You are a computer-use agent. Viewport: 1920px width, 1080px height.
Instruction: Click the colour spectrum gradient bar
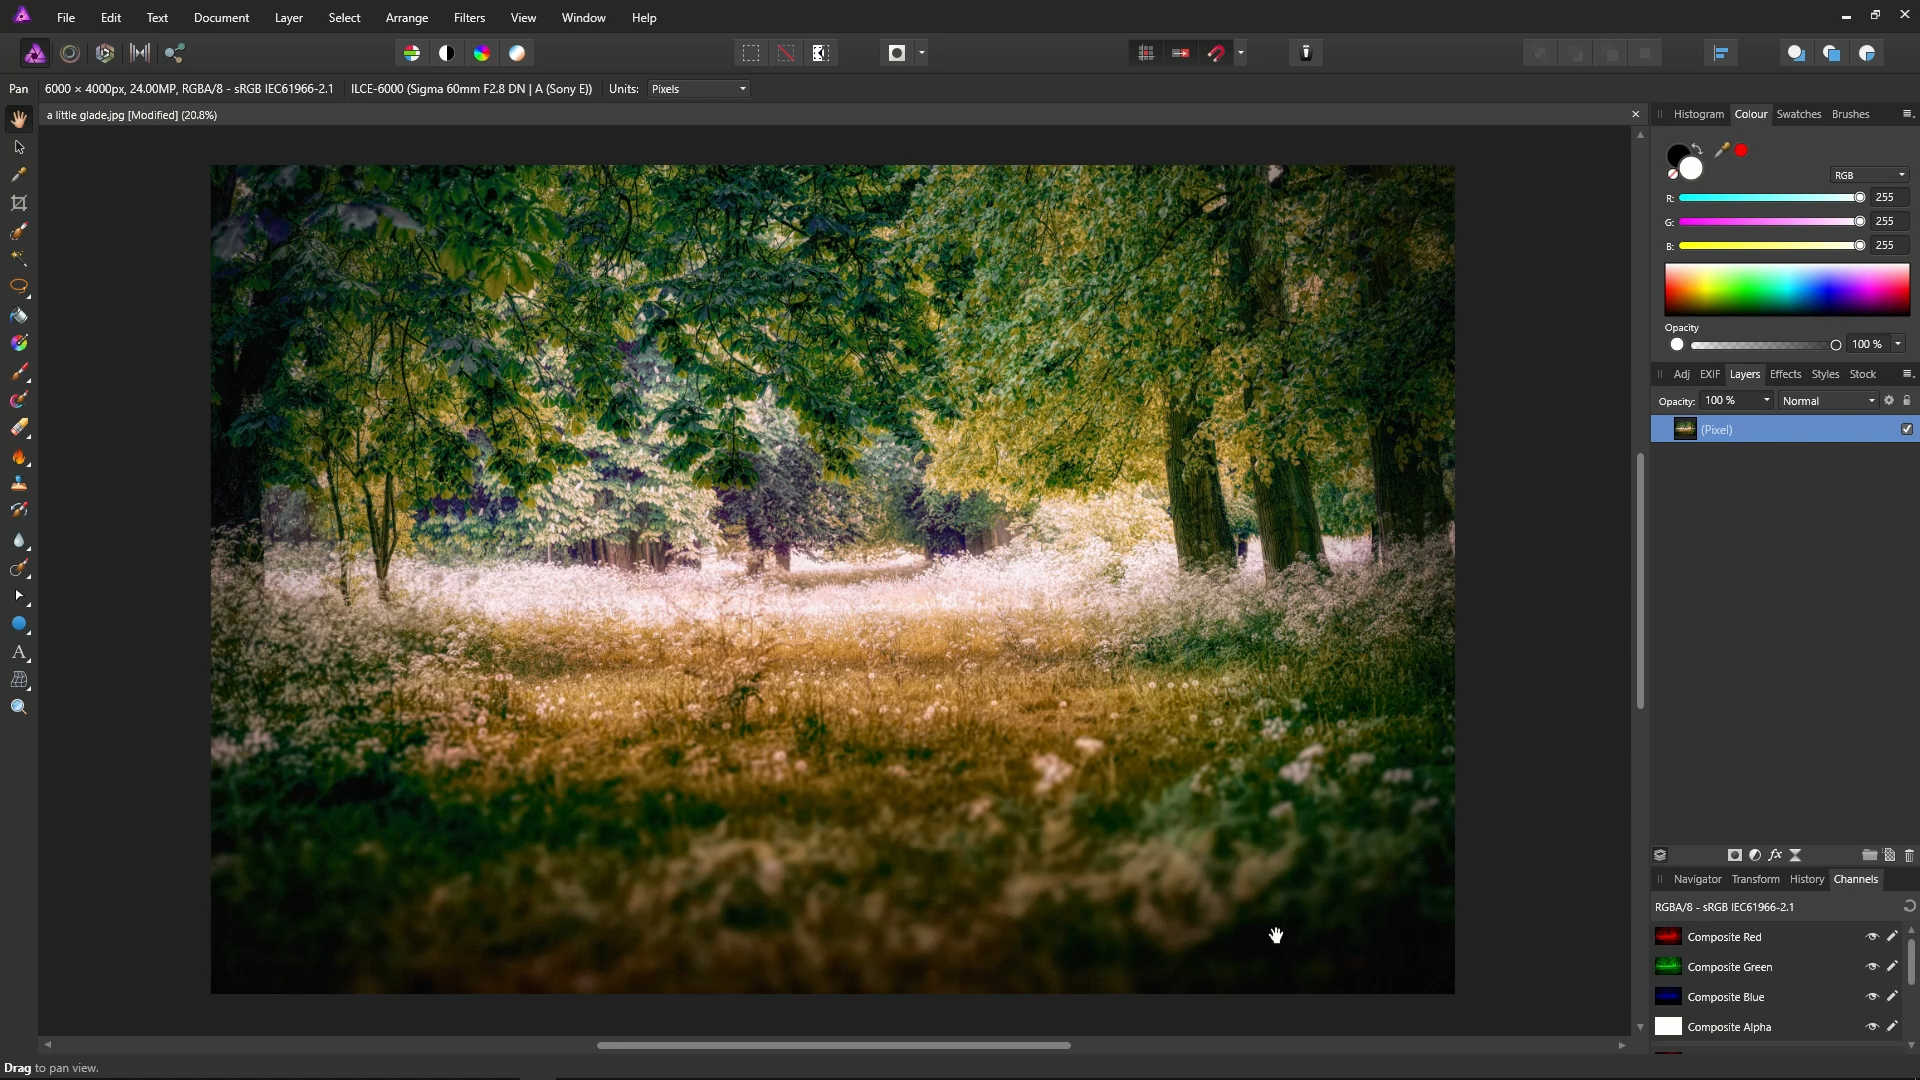click(x=1787, y=290)
